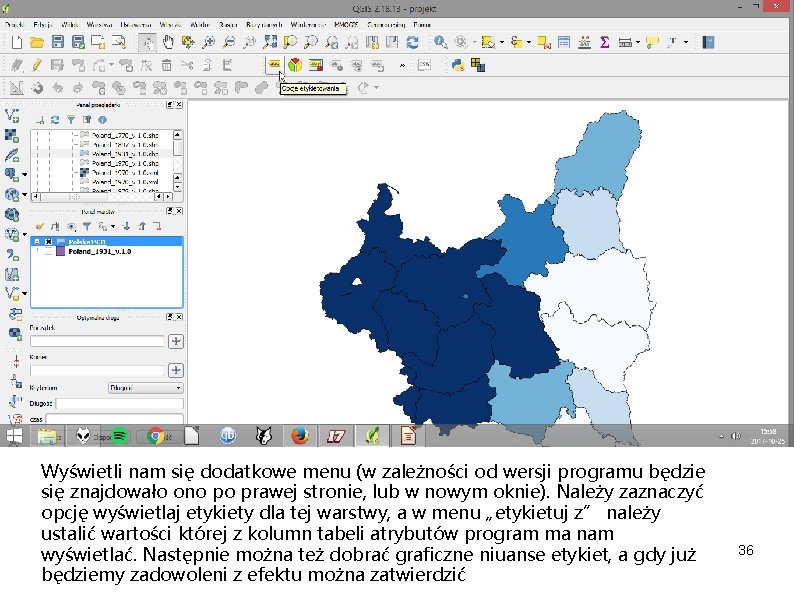The image size is (794, 595).
Task: Open a project with the yellow folder icon
Action: 37,42
